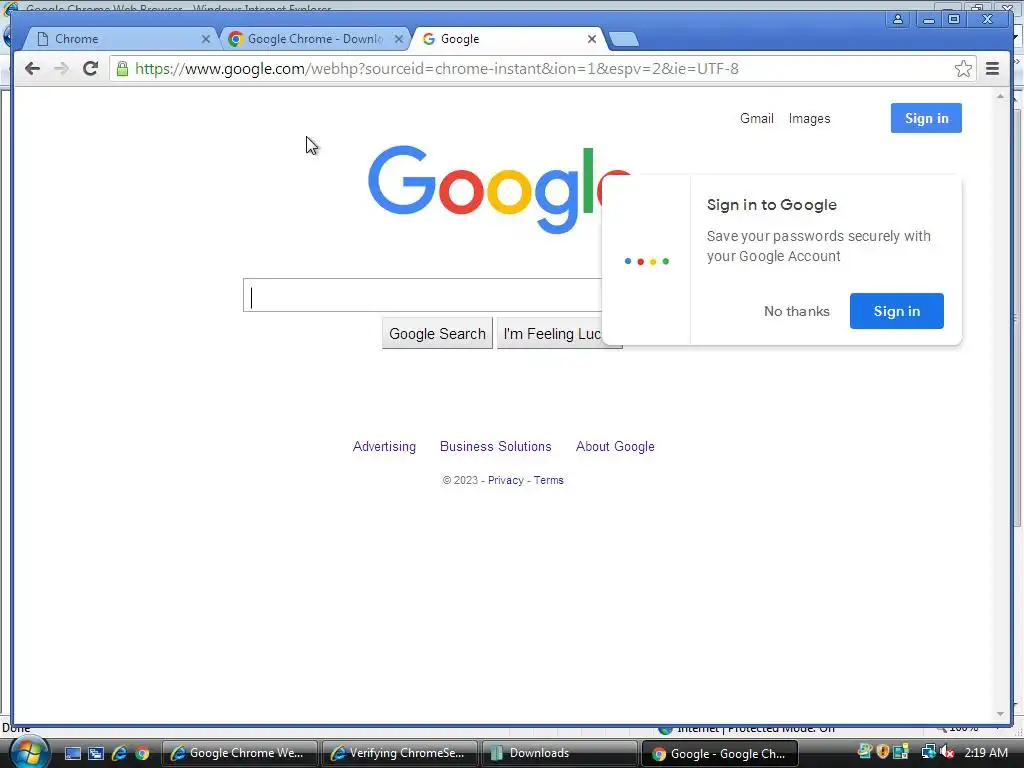Click the Switch between windows quick launch icon

(x=96, y=753)
